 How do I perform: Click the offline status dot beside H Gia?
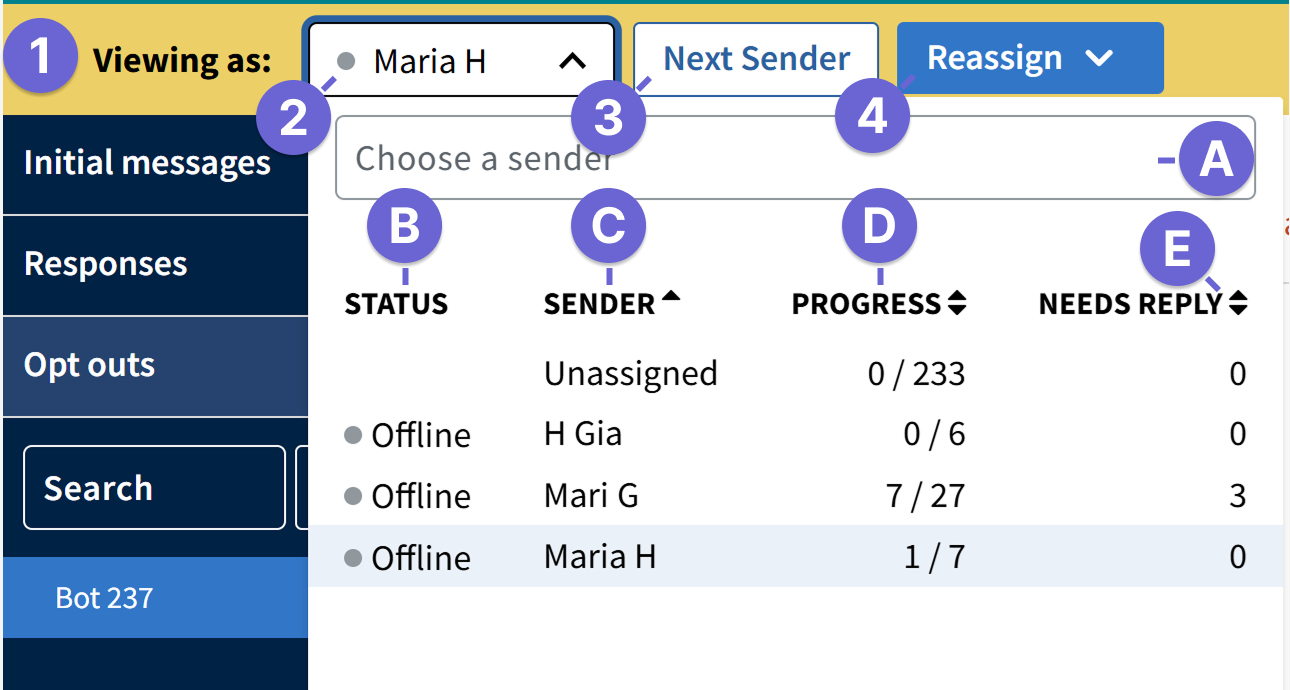tap(355, 434)
